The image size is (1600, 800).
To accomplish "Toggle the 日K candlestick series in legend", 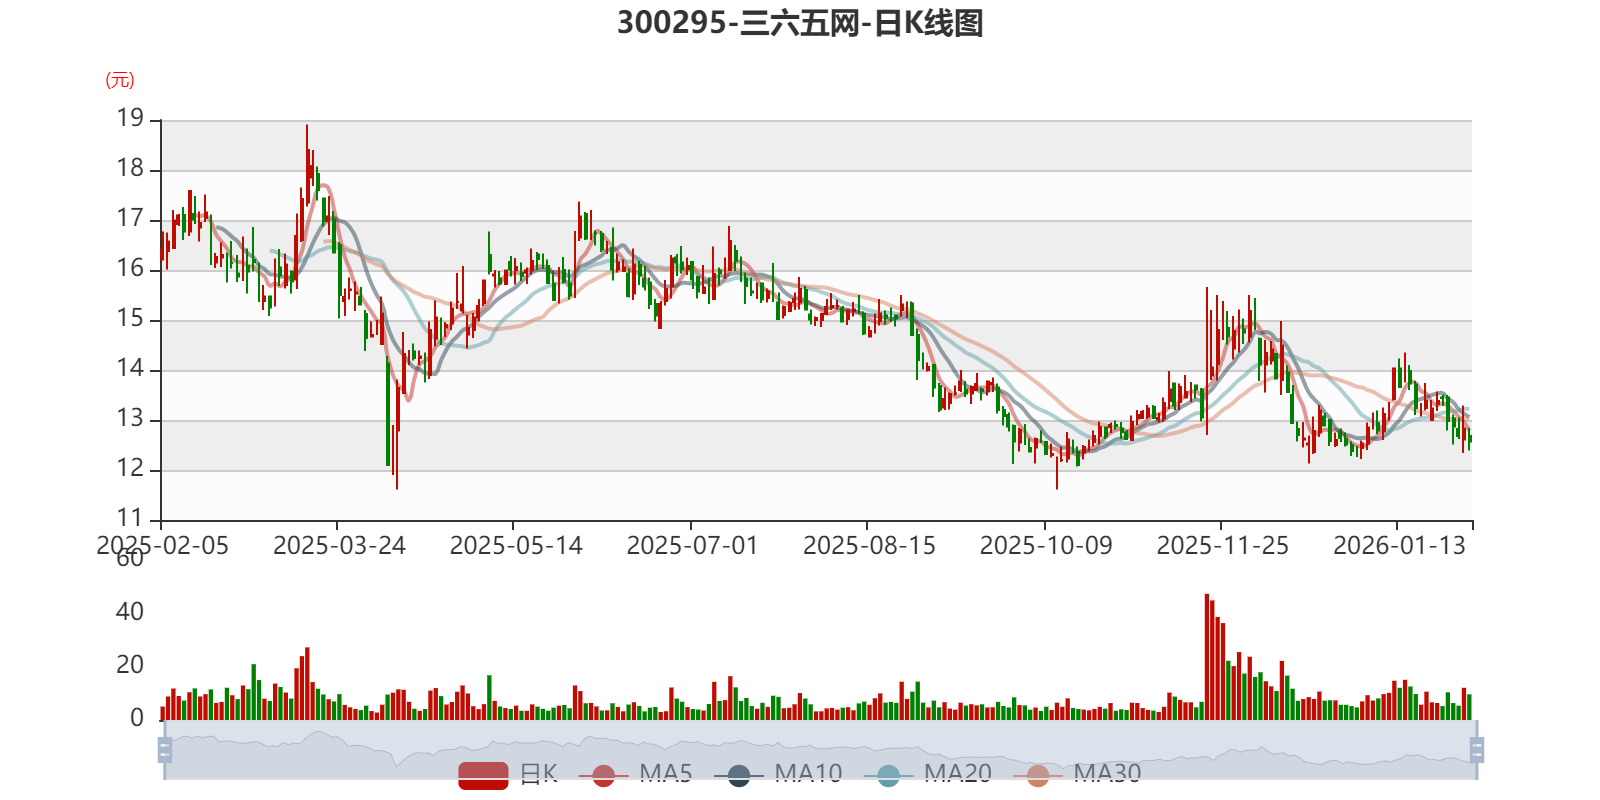I will pyautogui.click(x=508, y=775).
